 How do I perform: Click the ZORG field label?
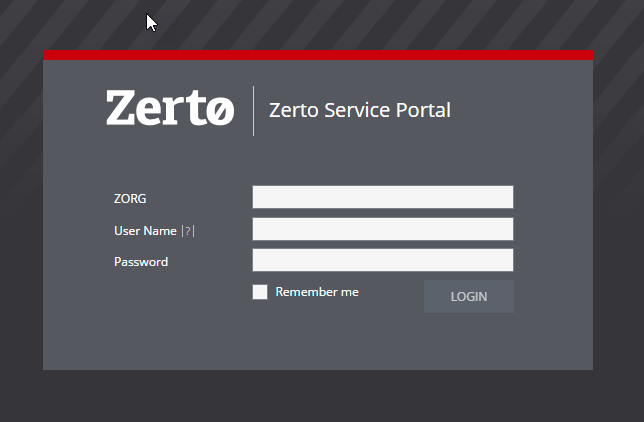pyautogui.click(x=130, y=198)
